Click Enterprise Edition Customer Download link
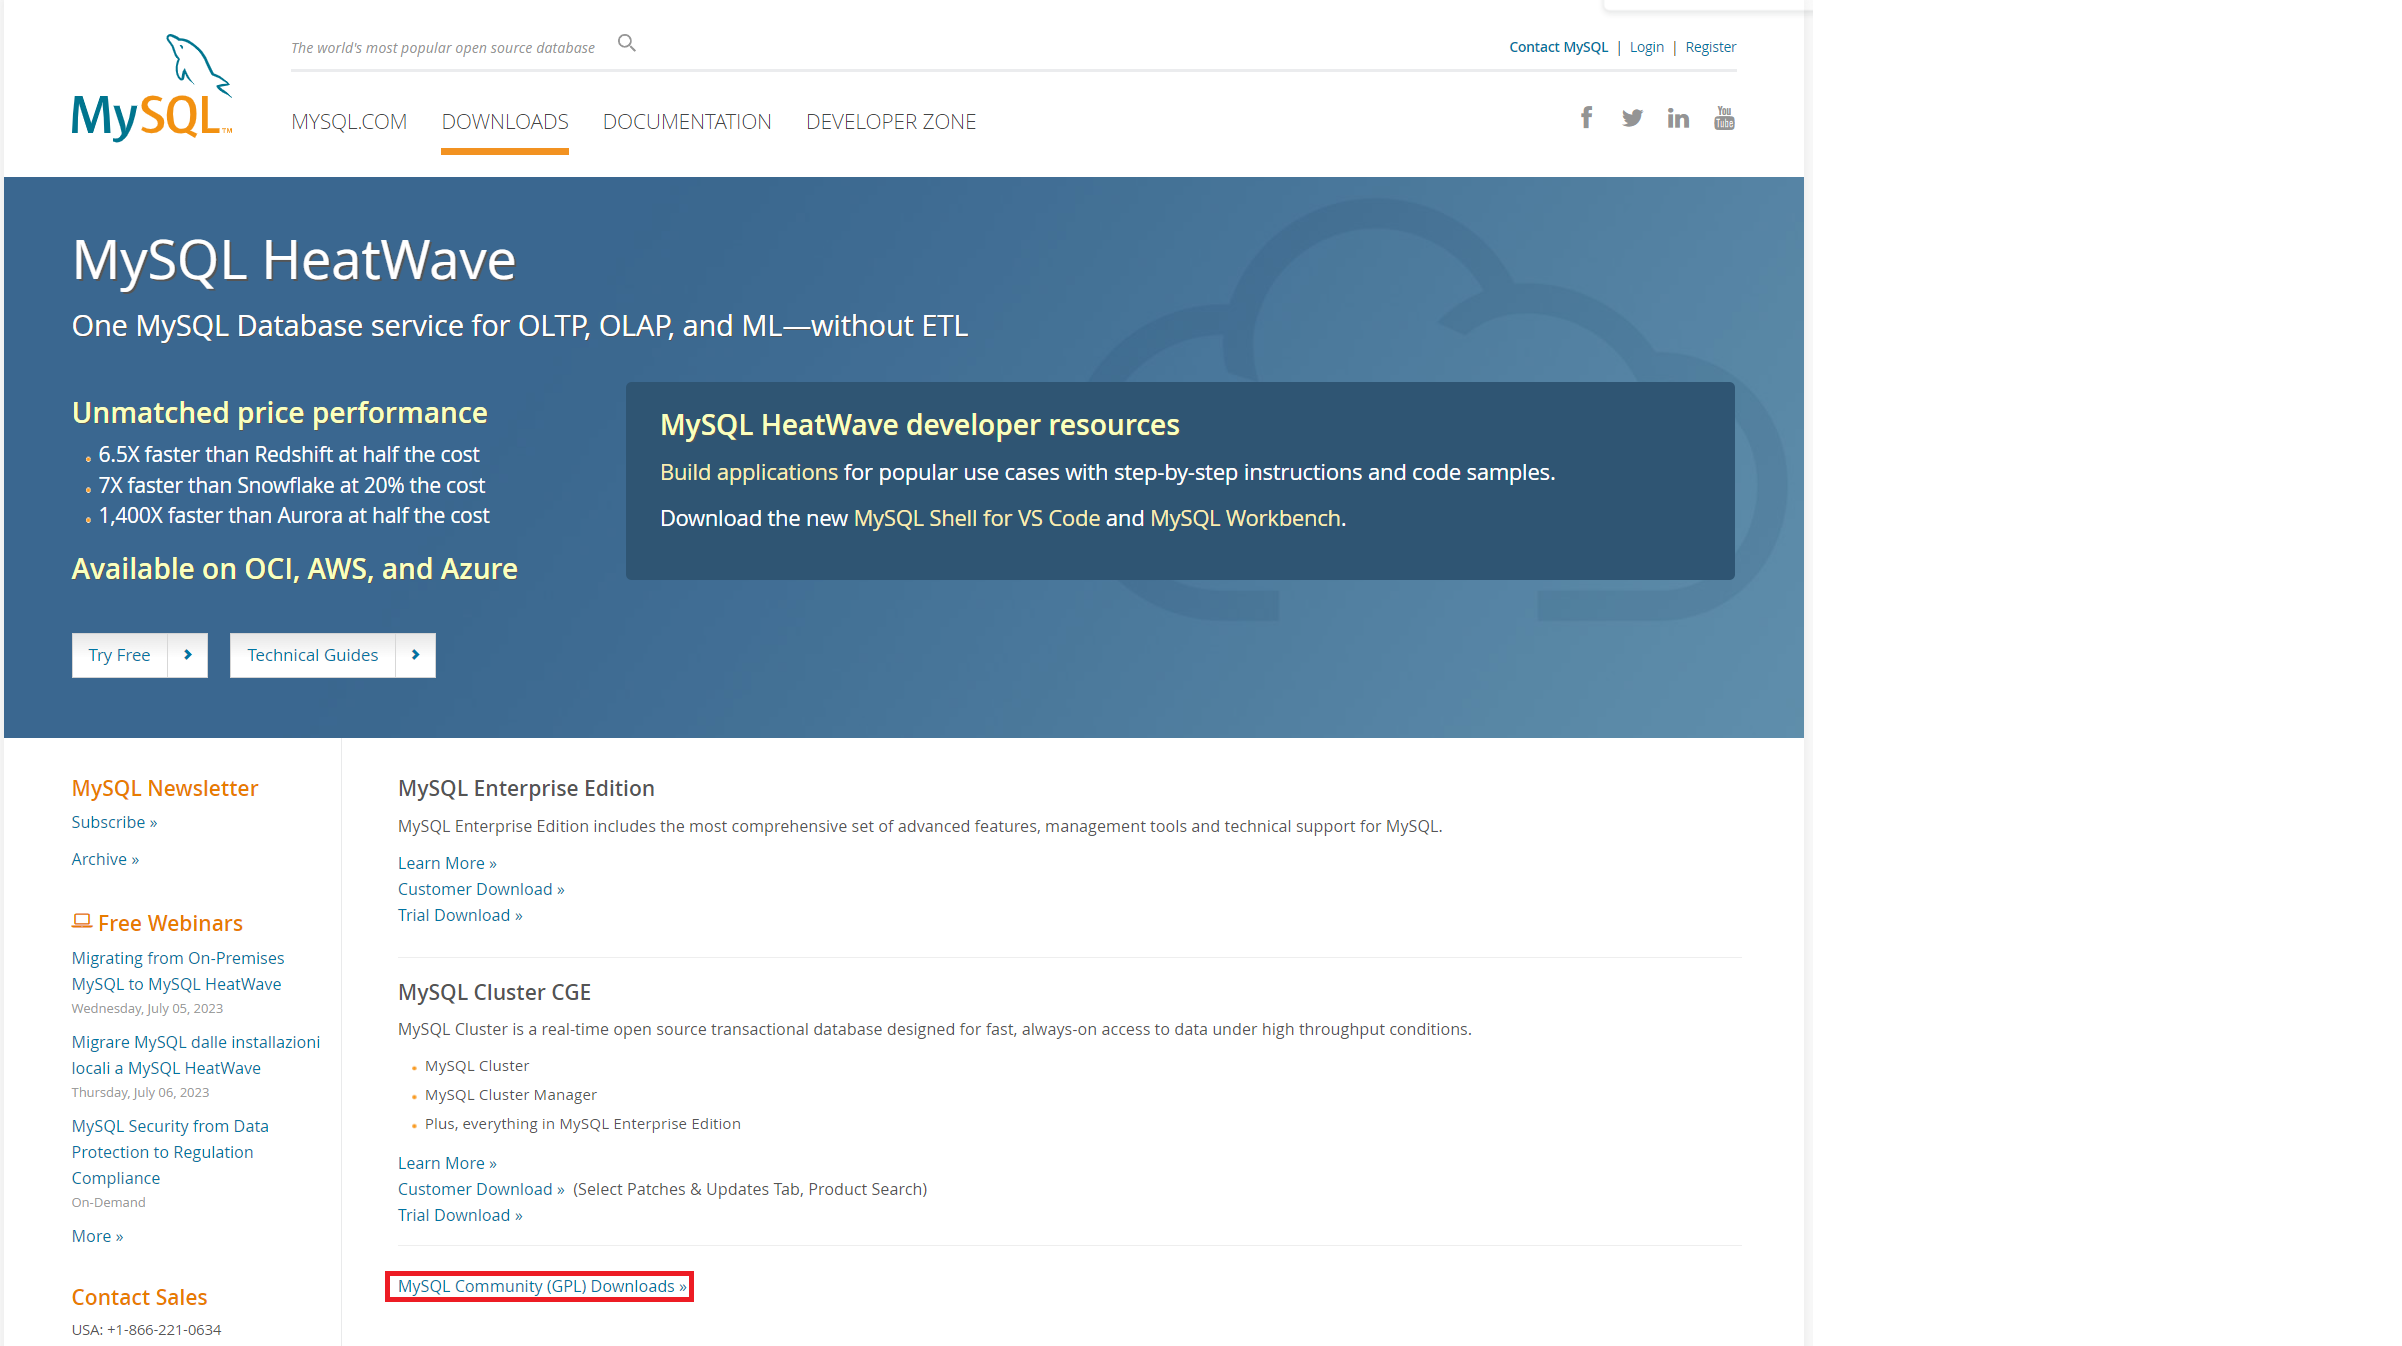The width and height of the screenshot is (2402, 1346). (481, 889)
